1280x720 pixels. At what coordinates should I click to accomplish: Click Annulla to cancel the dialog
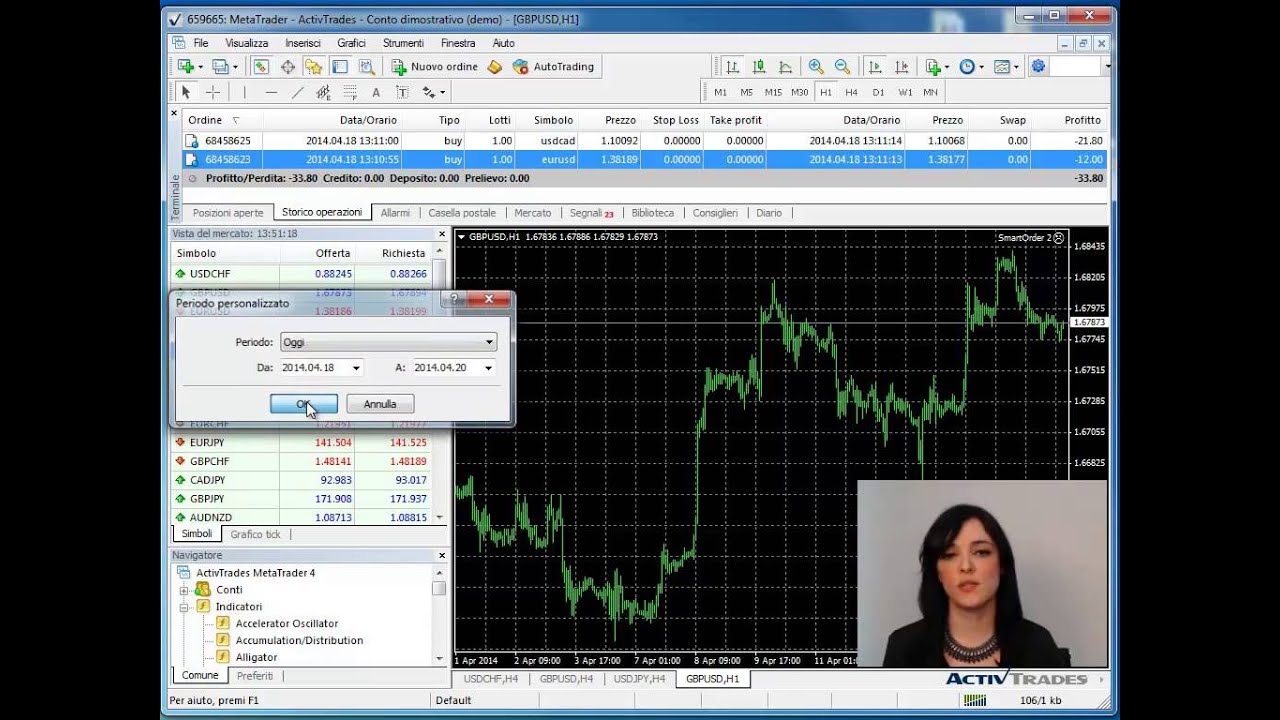tap(380, 404)
